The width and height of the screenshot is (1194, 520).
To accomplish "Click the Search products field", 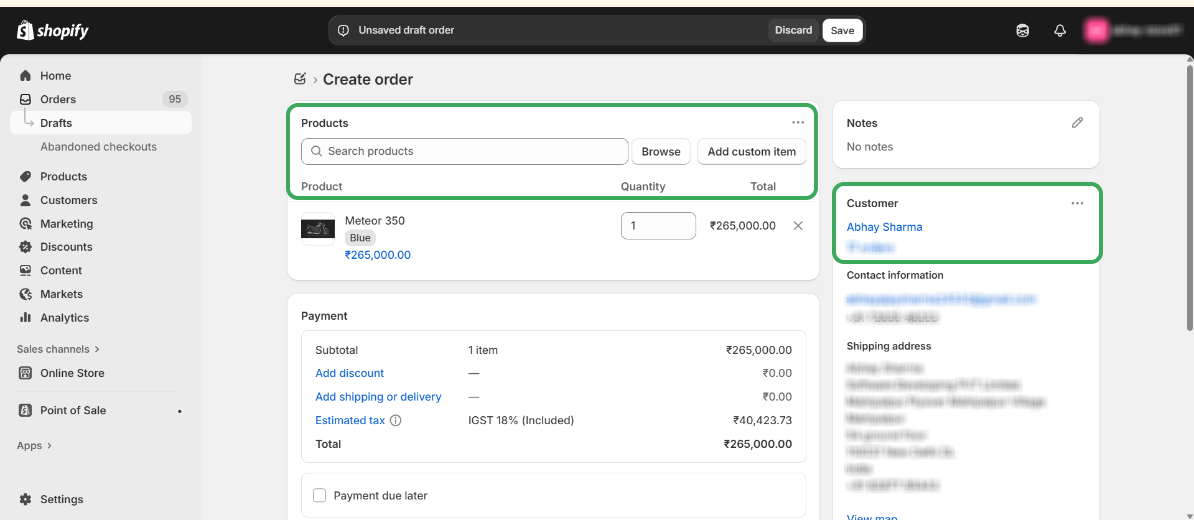I will (x=465, y=151).
